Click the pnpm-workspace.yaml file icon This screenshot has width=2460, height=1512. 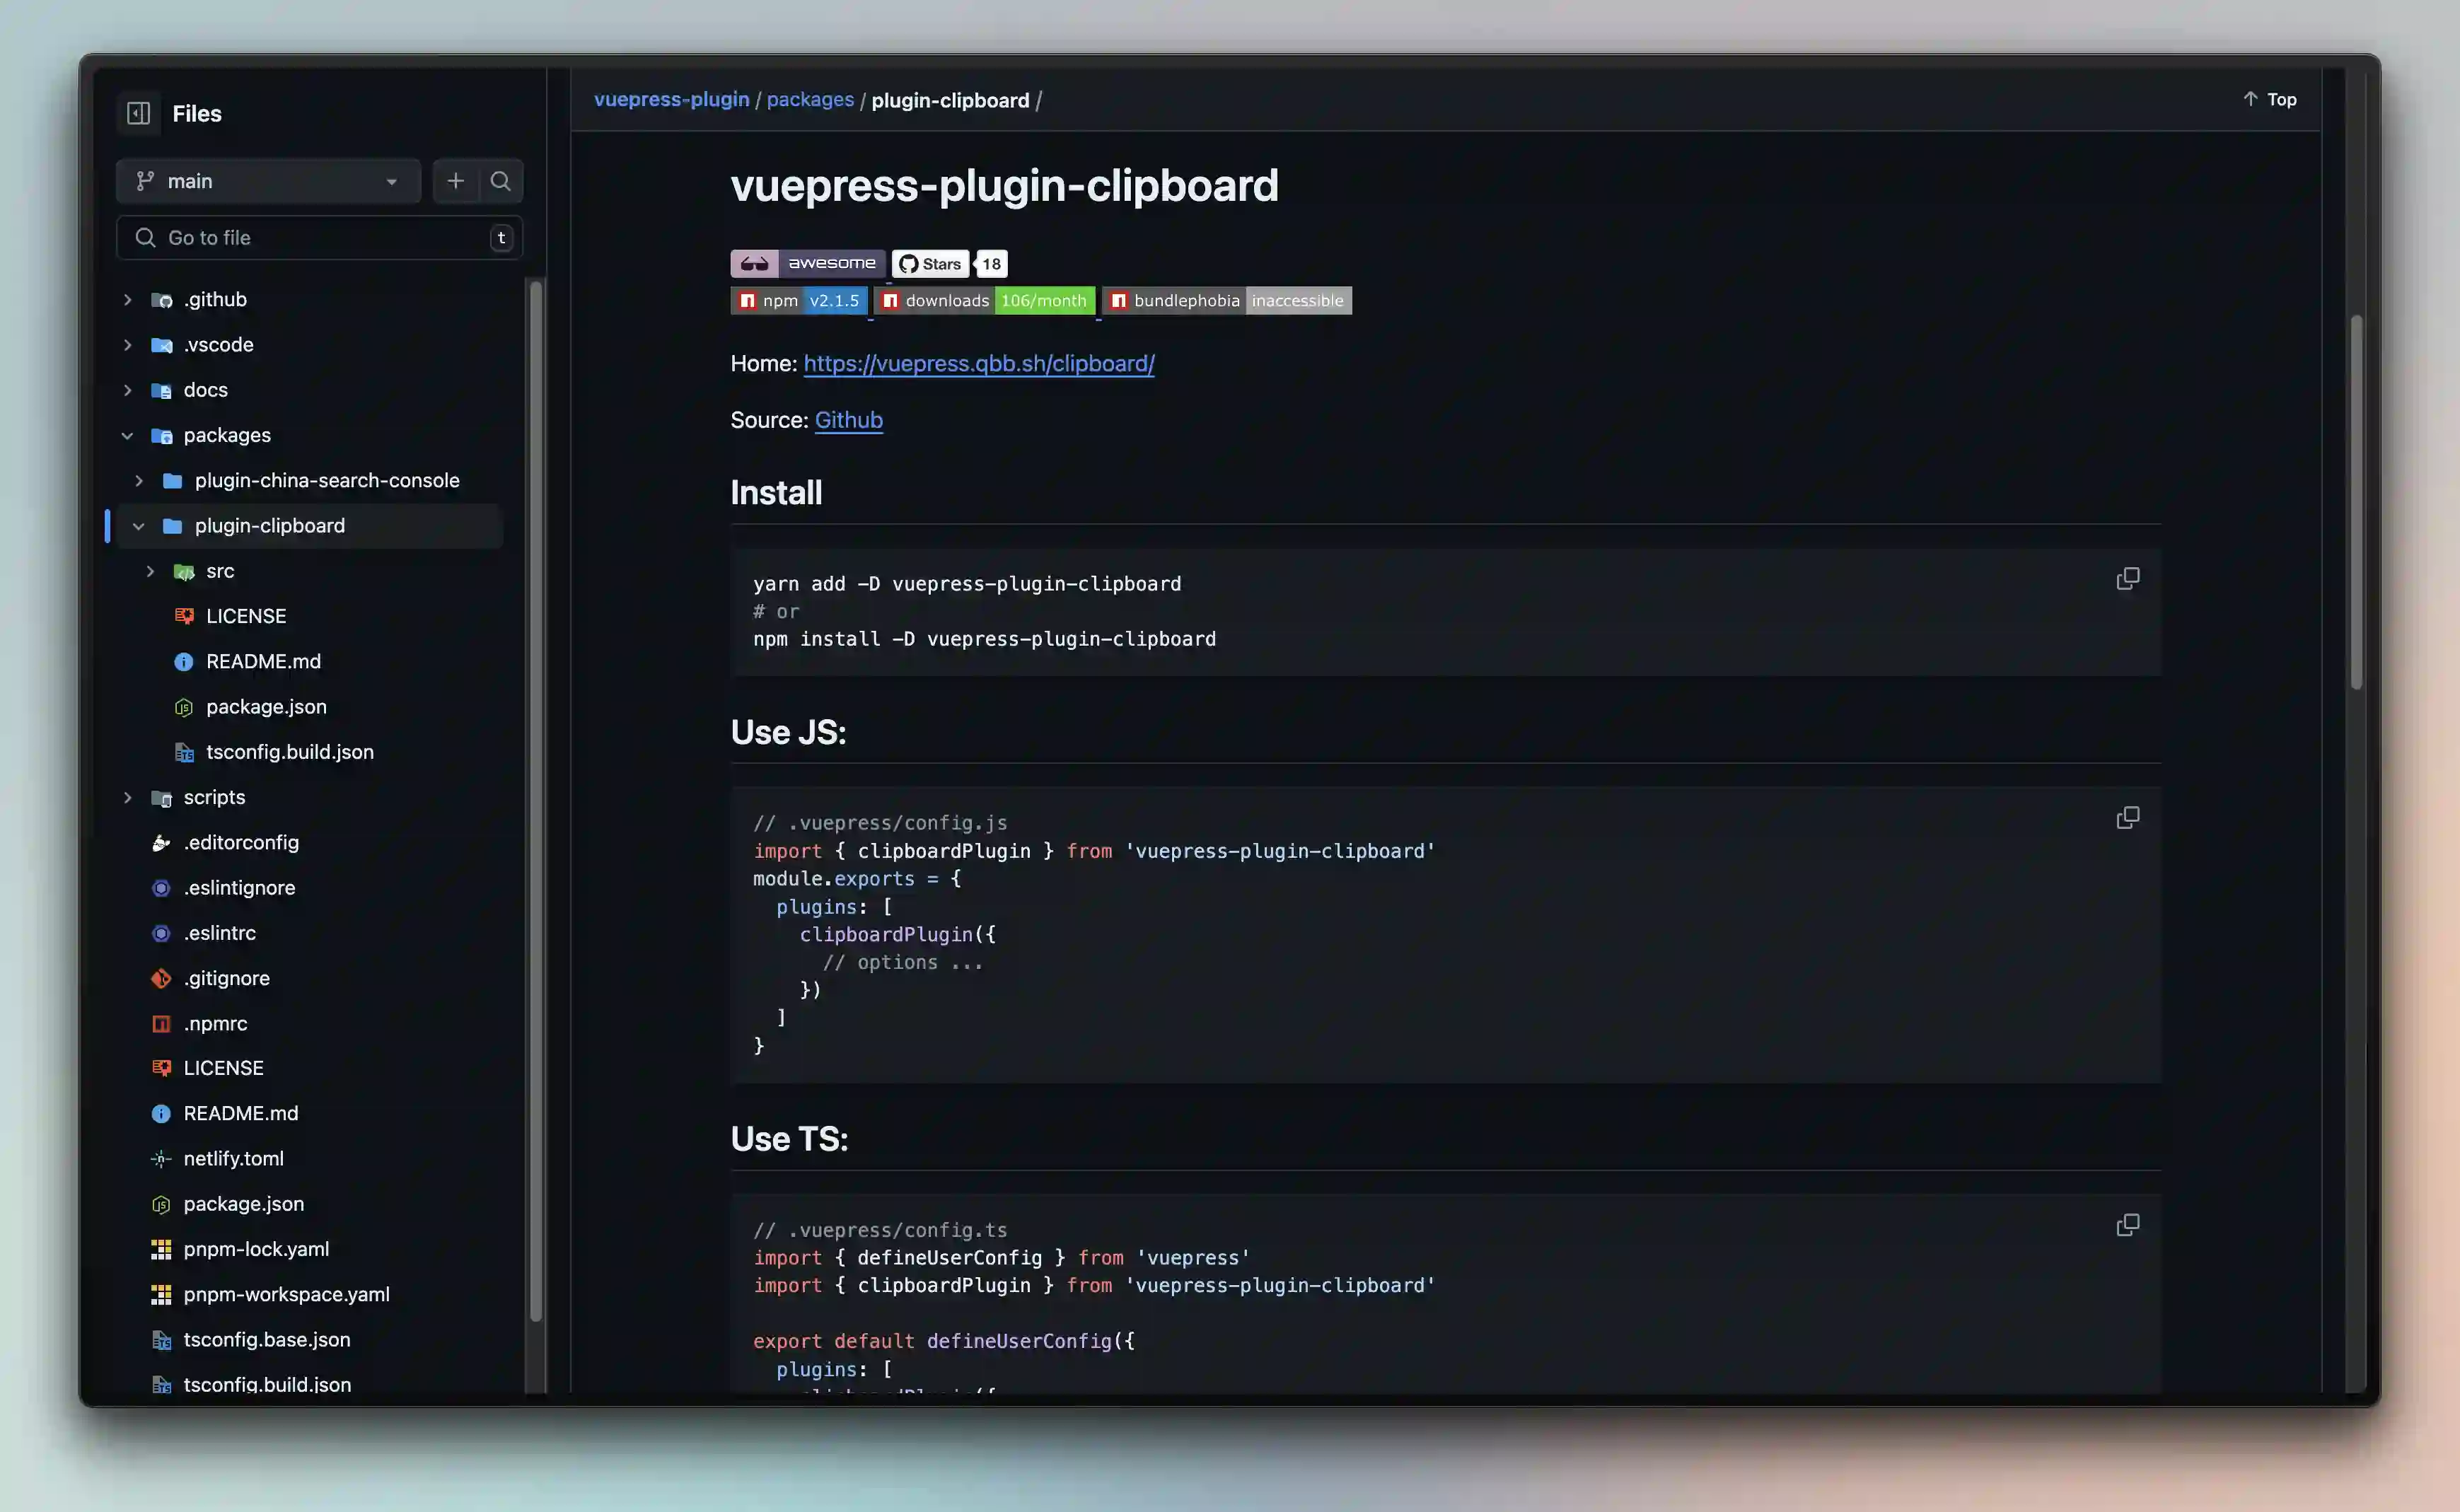pos(161,1295)
